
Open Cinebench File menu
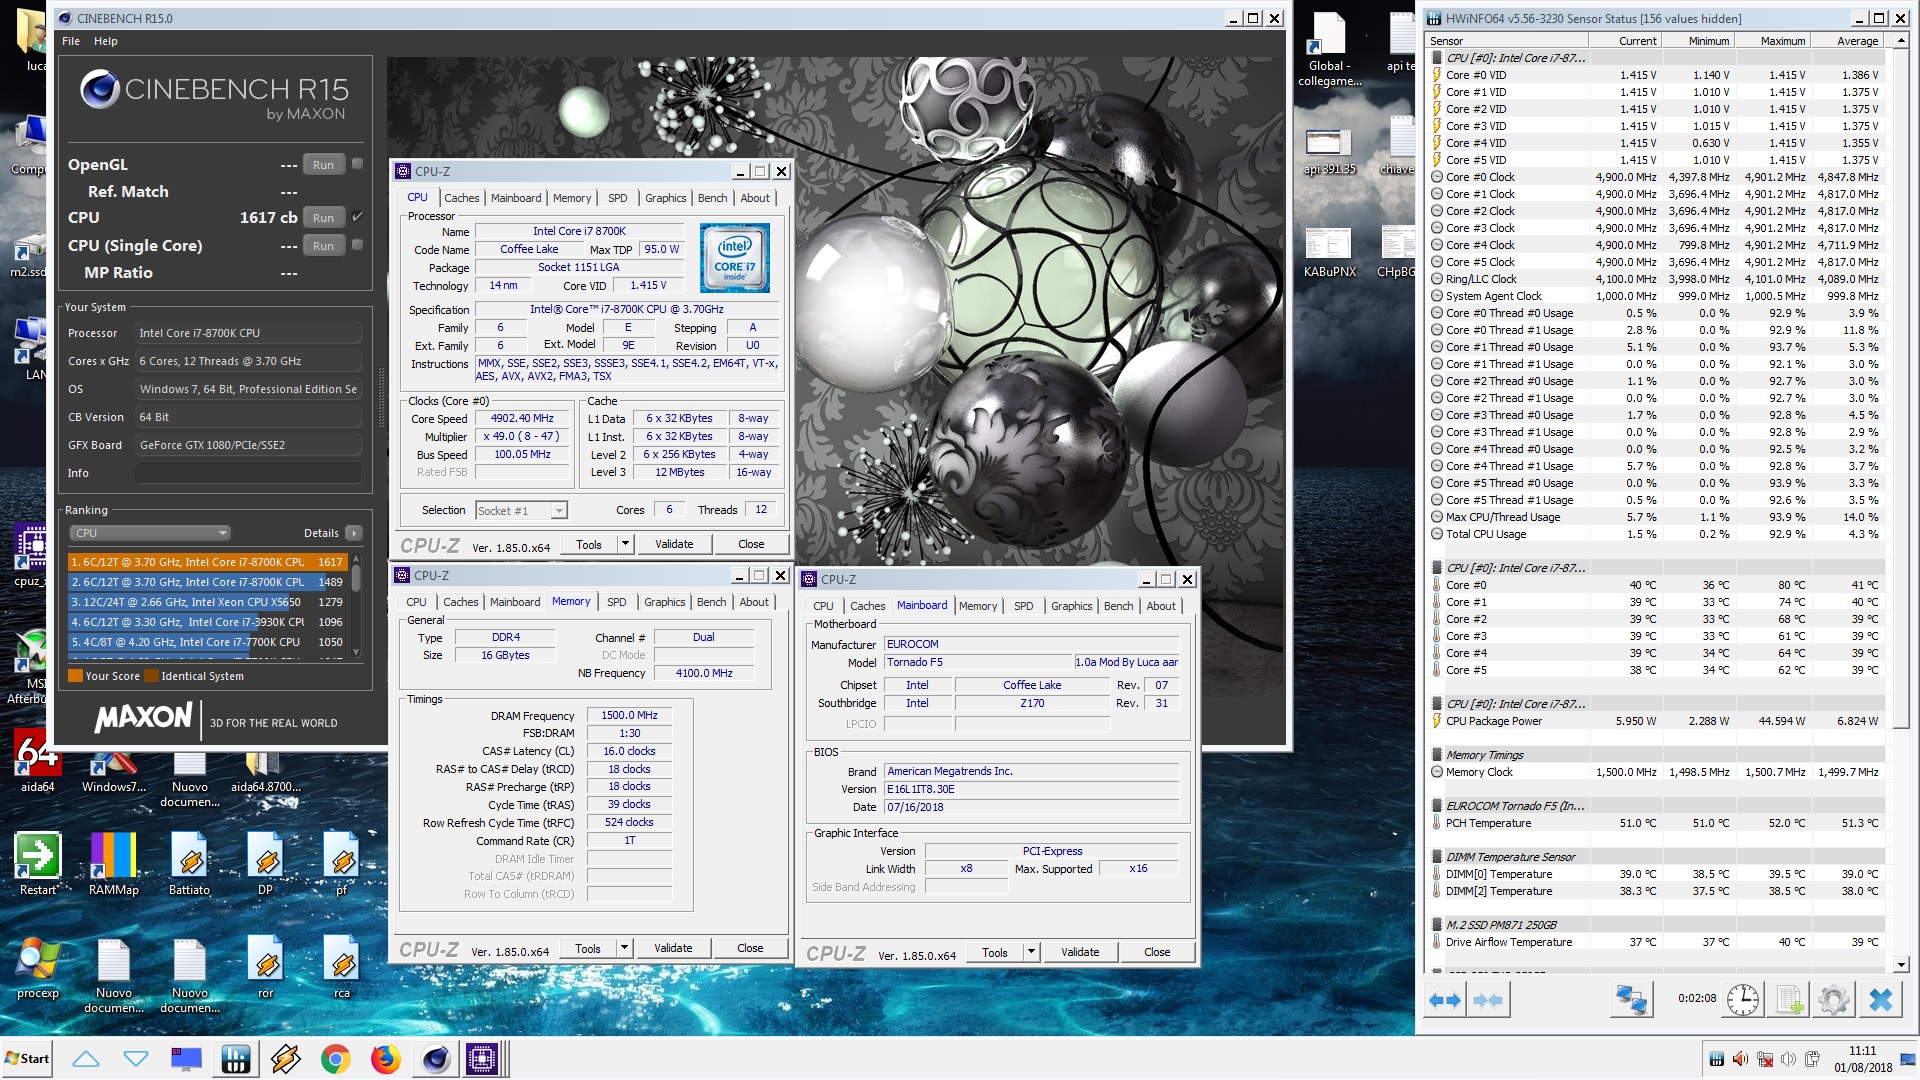click(x=71, y=41)
